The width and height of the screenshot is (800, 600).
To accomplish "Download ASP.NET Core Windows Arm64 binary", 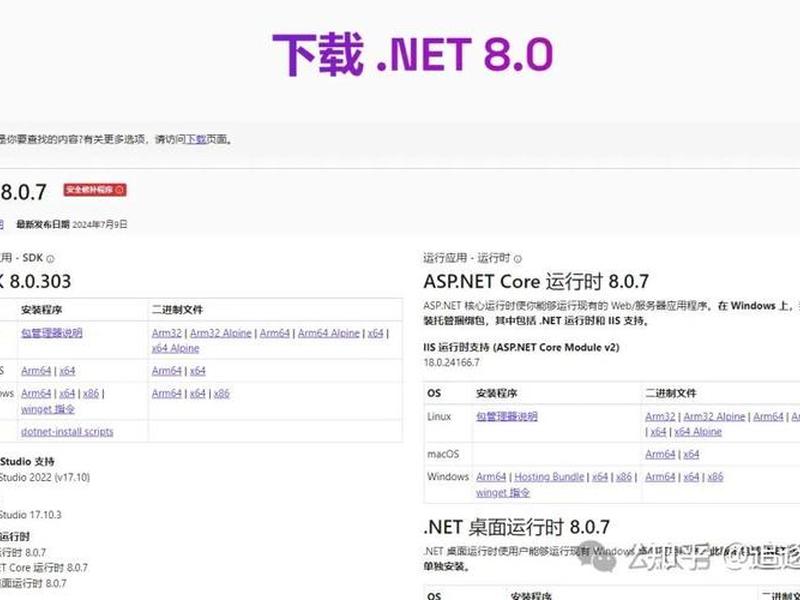I will pyautogui.click(x=660, y=477).
